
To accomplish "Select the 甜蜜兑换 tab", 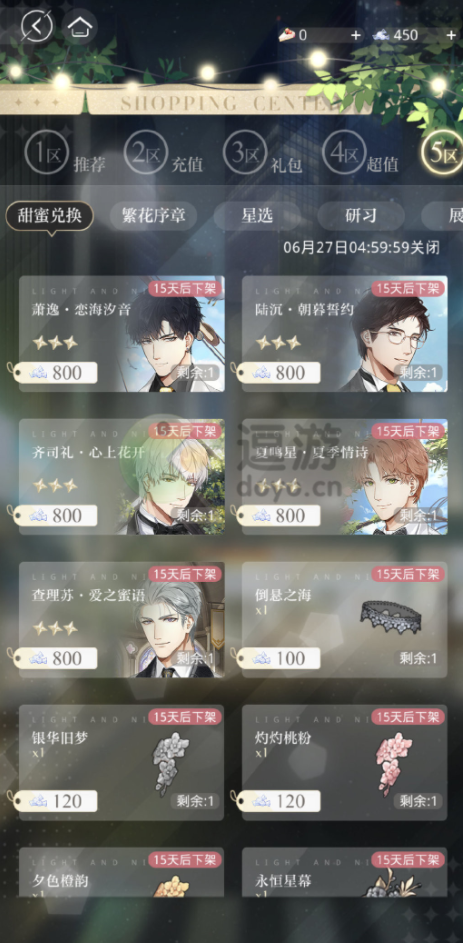I will click(x=50, y=216).
